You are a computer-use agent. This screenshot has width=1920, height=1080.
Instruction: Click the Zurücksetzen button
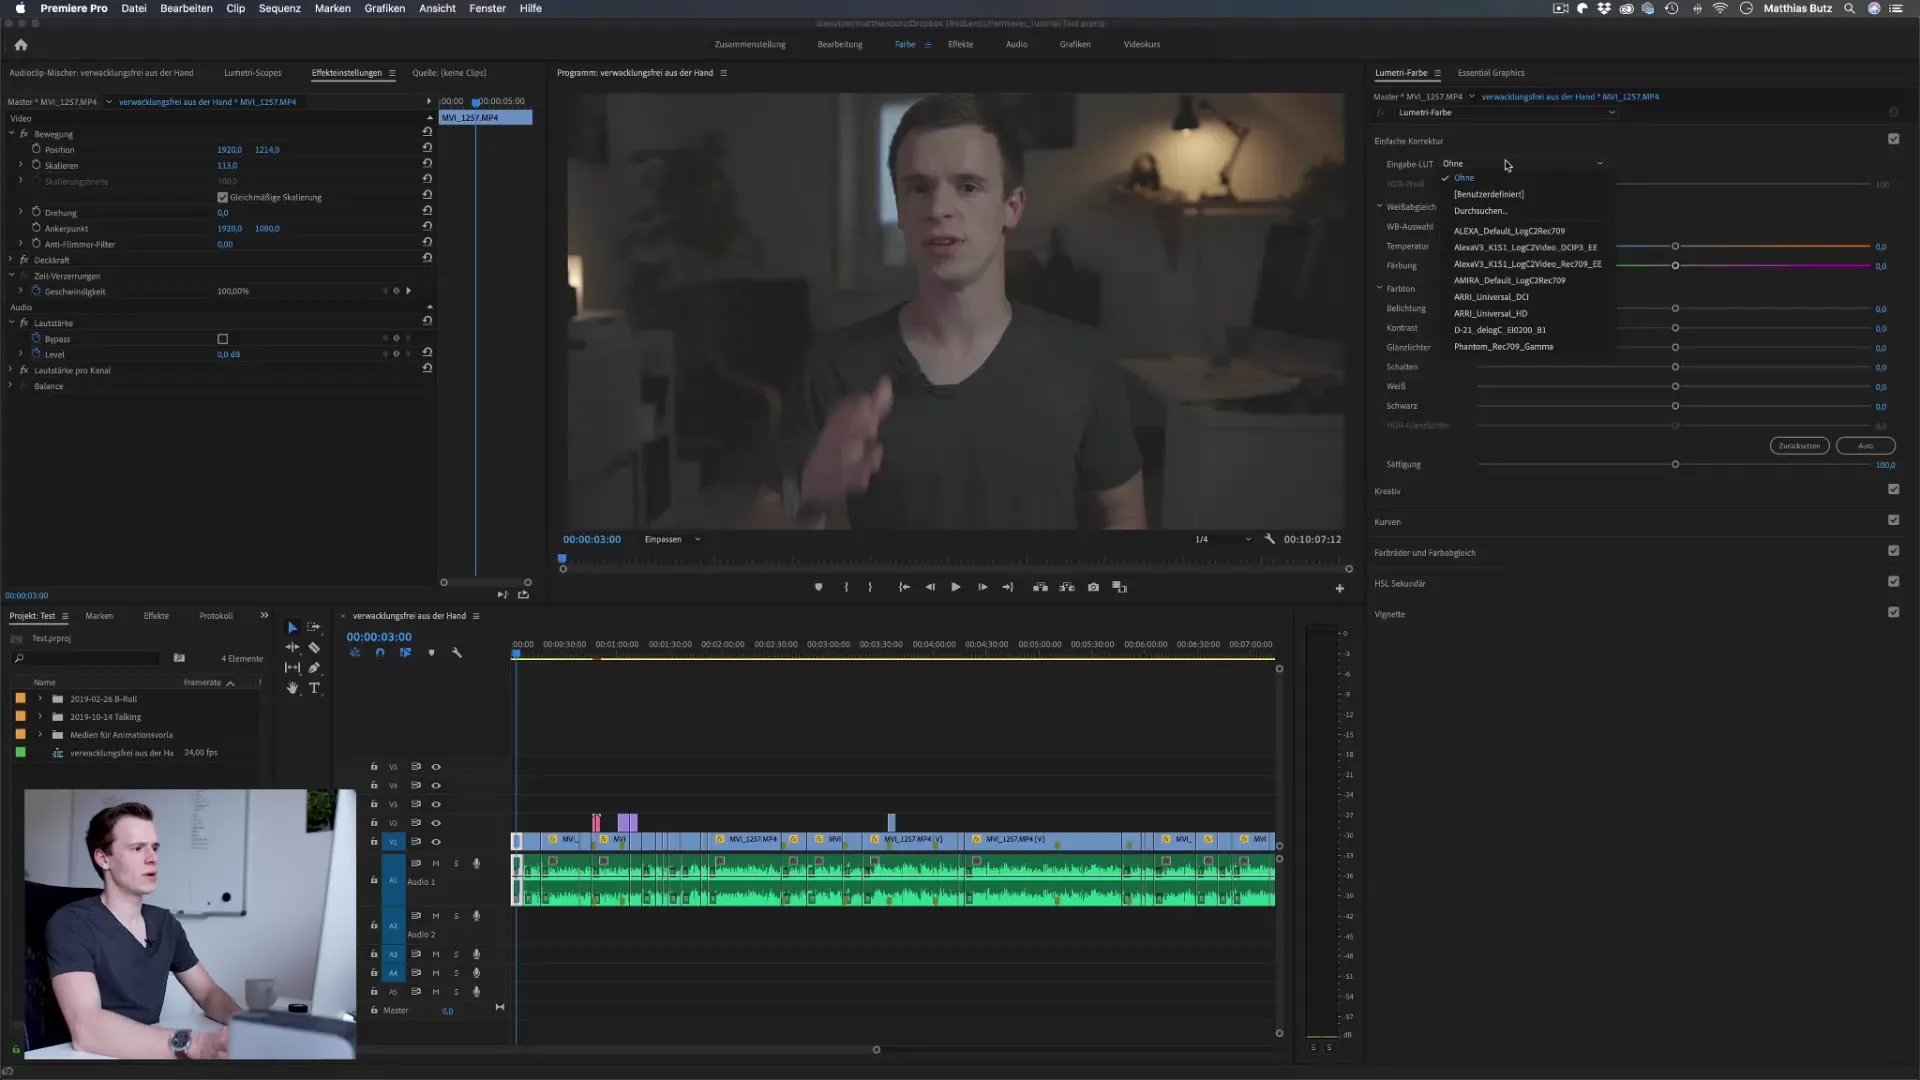pyautogui.click(x=1799, y=446)
